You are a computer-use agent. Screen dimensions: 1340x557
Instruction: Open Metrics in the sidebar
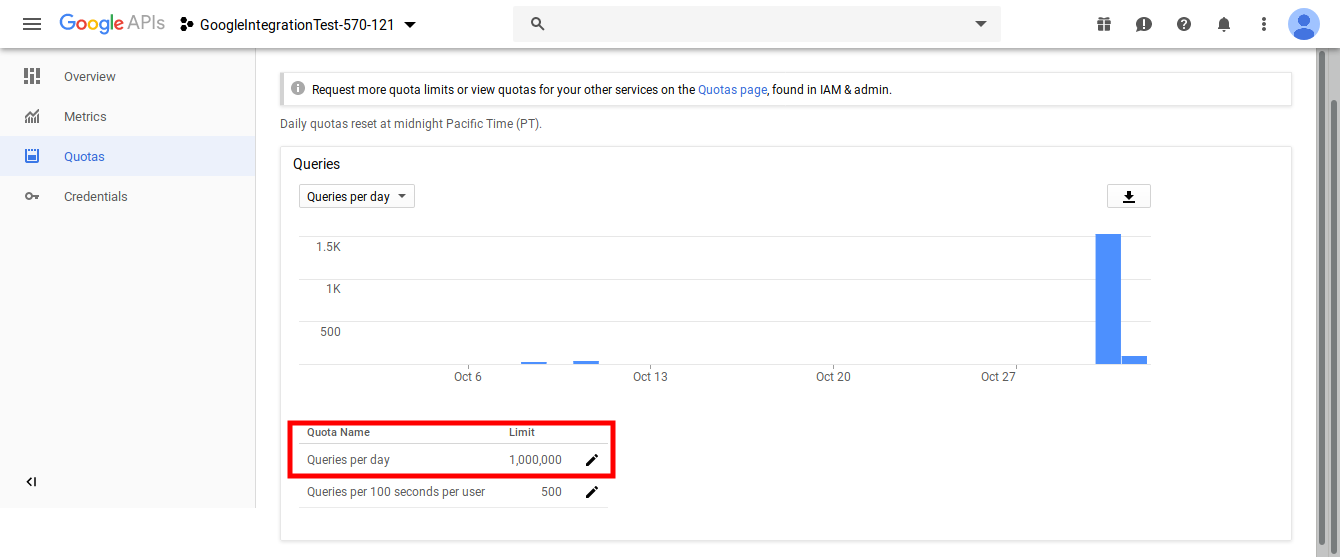click(85, 117)
